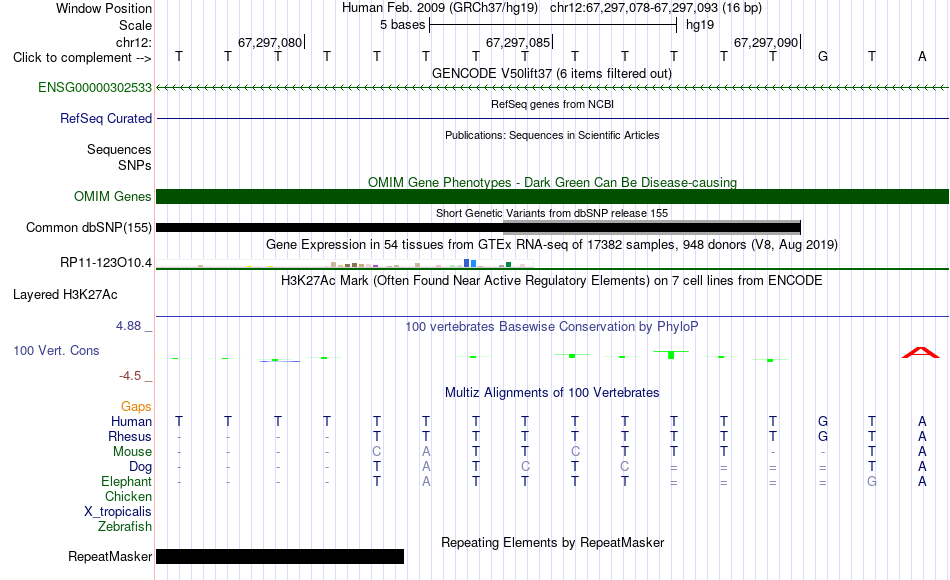Click the 67,297,080 position marker
The image size is (950, 580).
[x=271, y=42]
